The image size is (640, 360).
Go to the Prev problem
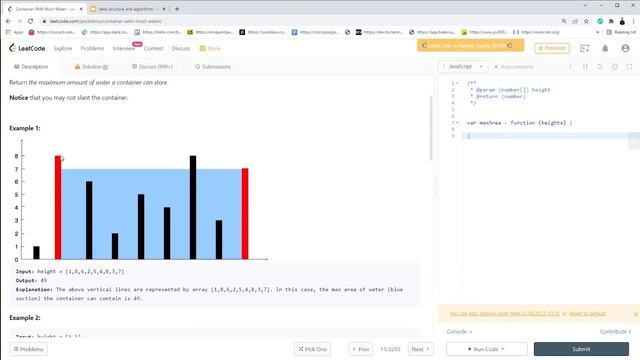360,349
